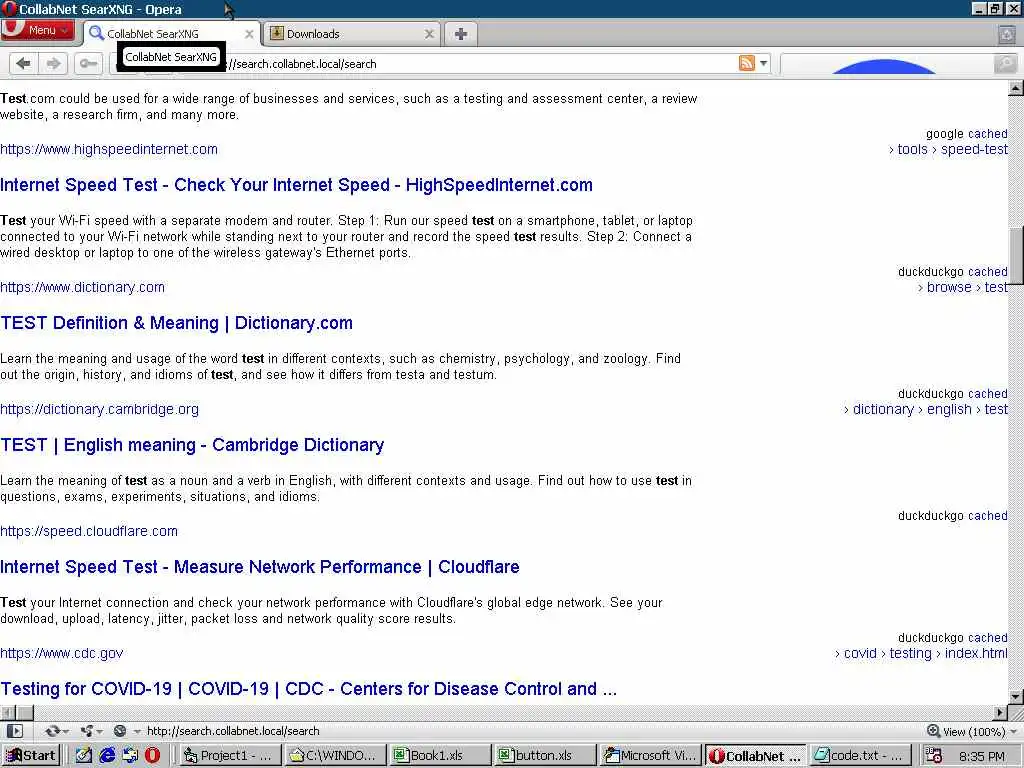This screenshot has height=768, width=1024.
Task: Click the password wand key icon
Action: click(x=88, y=63)
